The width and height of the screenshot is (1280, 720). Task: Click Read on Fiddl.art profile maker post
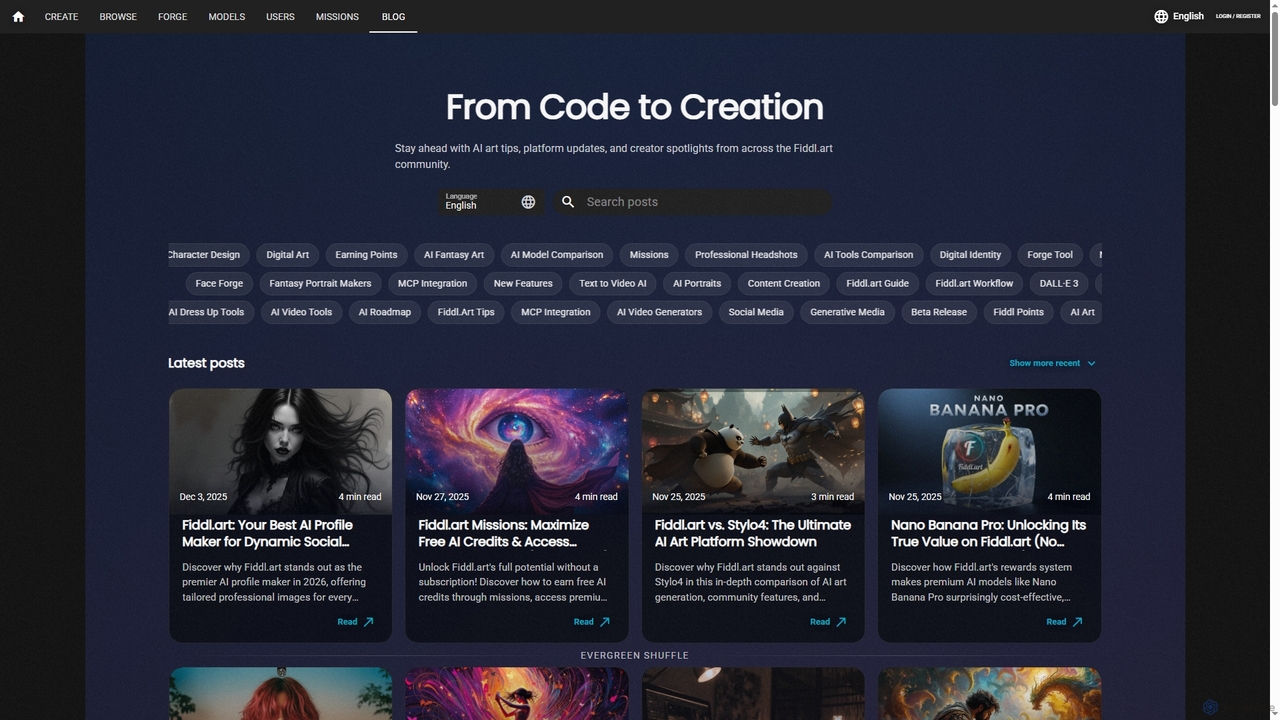(x=355, y=622)
